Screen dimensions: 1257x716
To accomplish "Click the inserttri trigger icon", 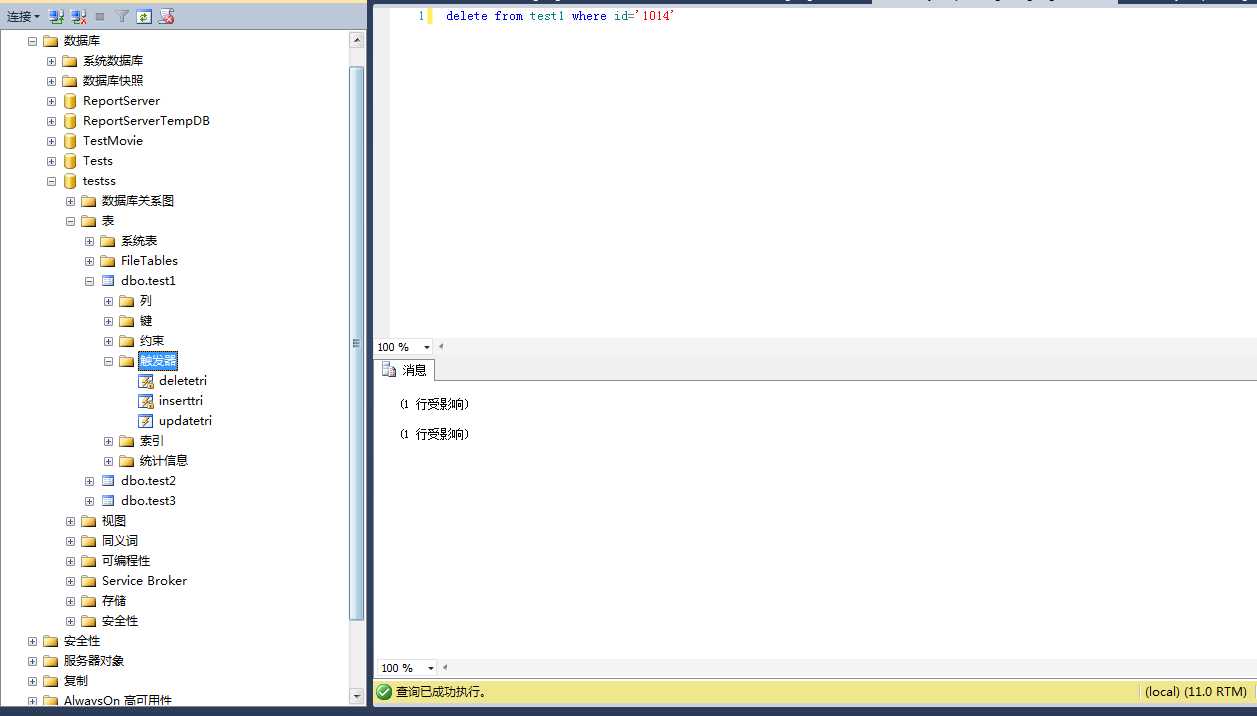I will [x=146, y=401].
